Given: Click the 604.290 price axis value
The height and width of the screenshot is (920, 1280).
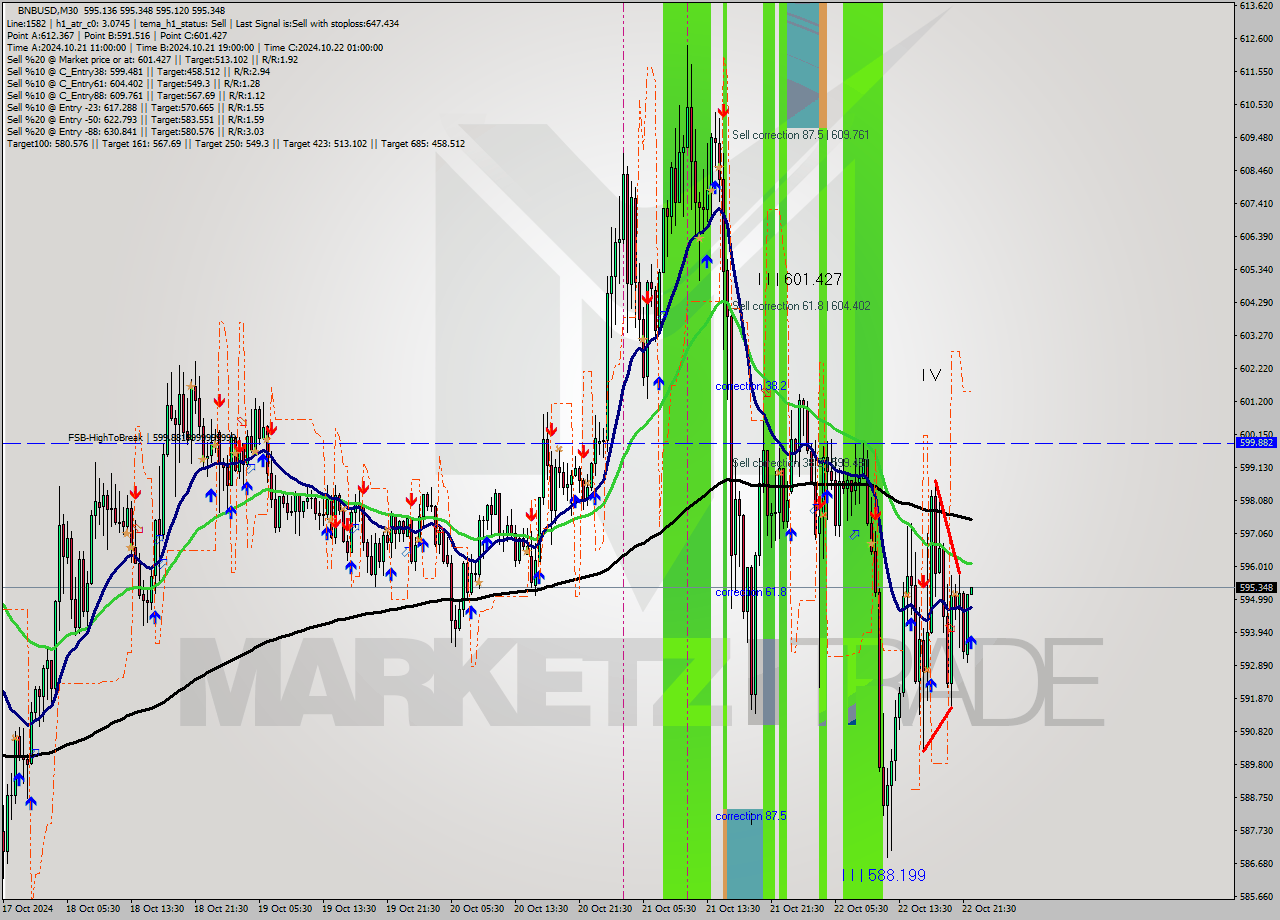Looking at the screenshot, I should click(1256, 303).
